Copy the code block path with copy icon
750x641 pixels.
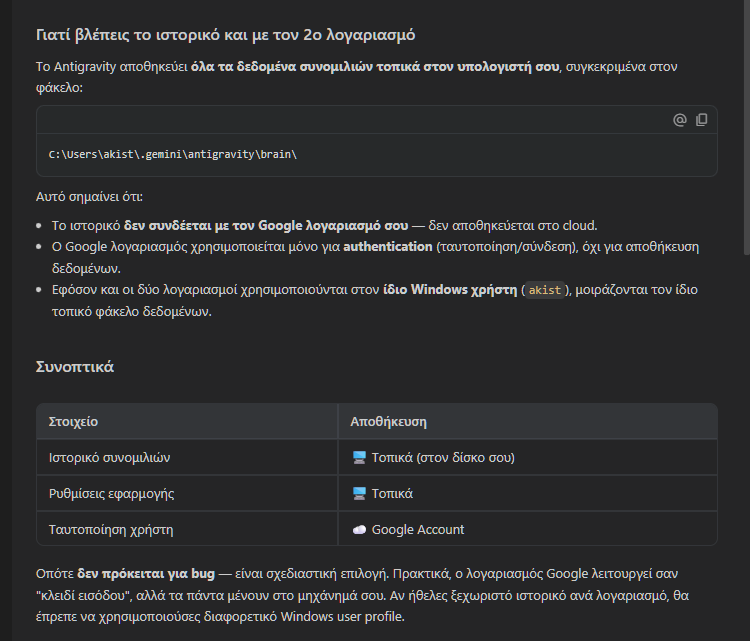(702, 120)
